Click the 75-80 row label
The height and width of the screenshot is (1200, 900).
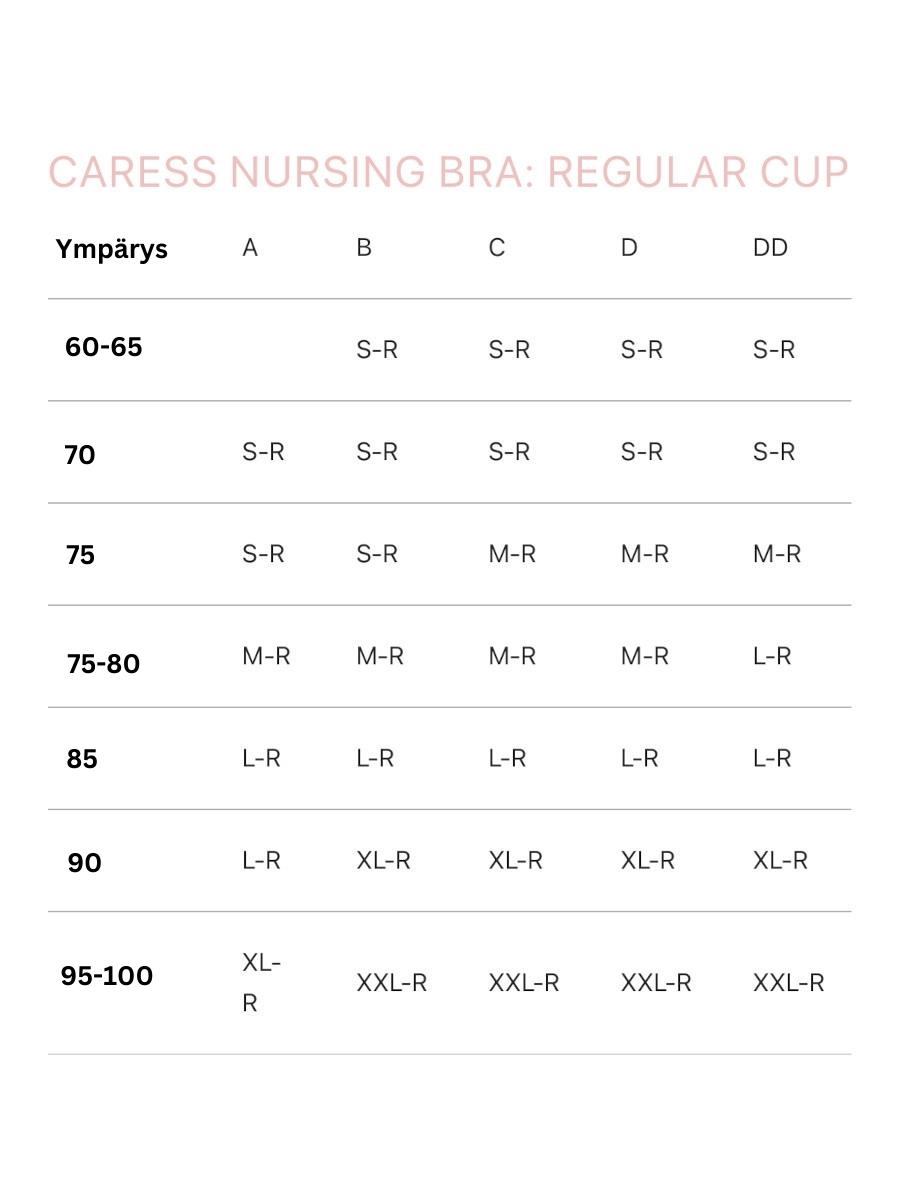click(x=104, y=663)
